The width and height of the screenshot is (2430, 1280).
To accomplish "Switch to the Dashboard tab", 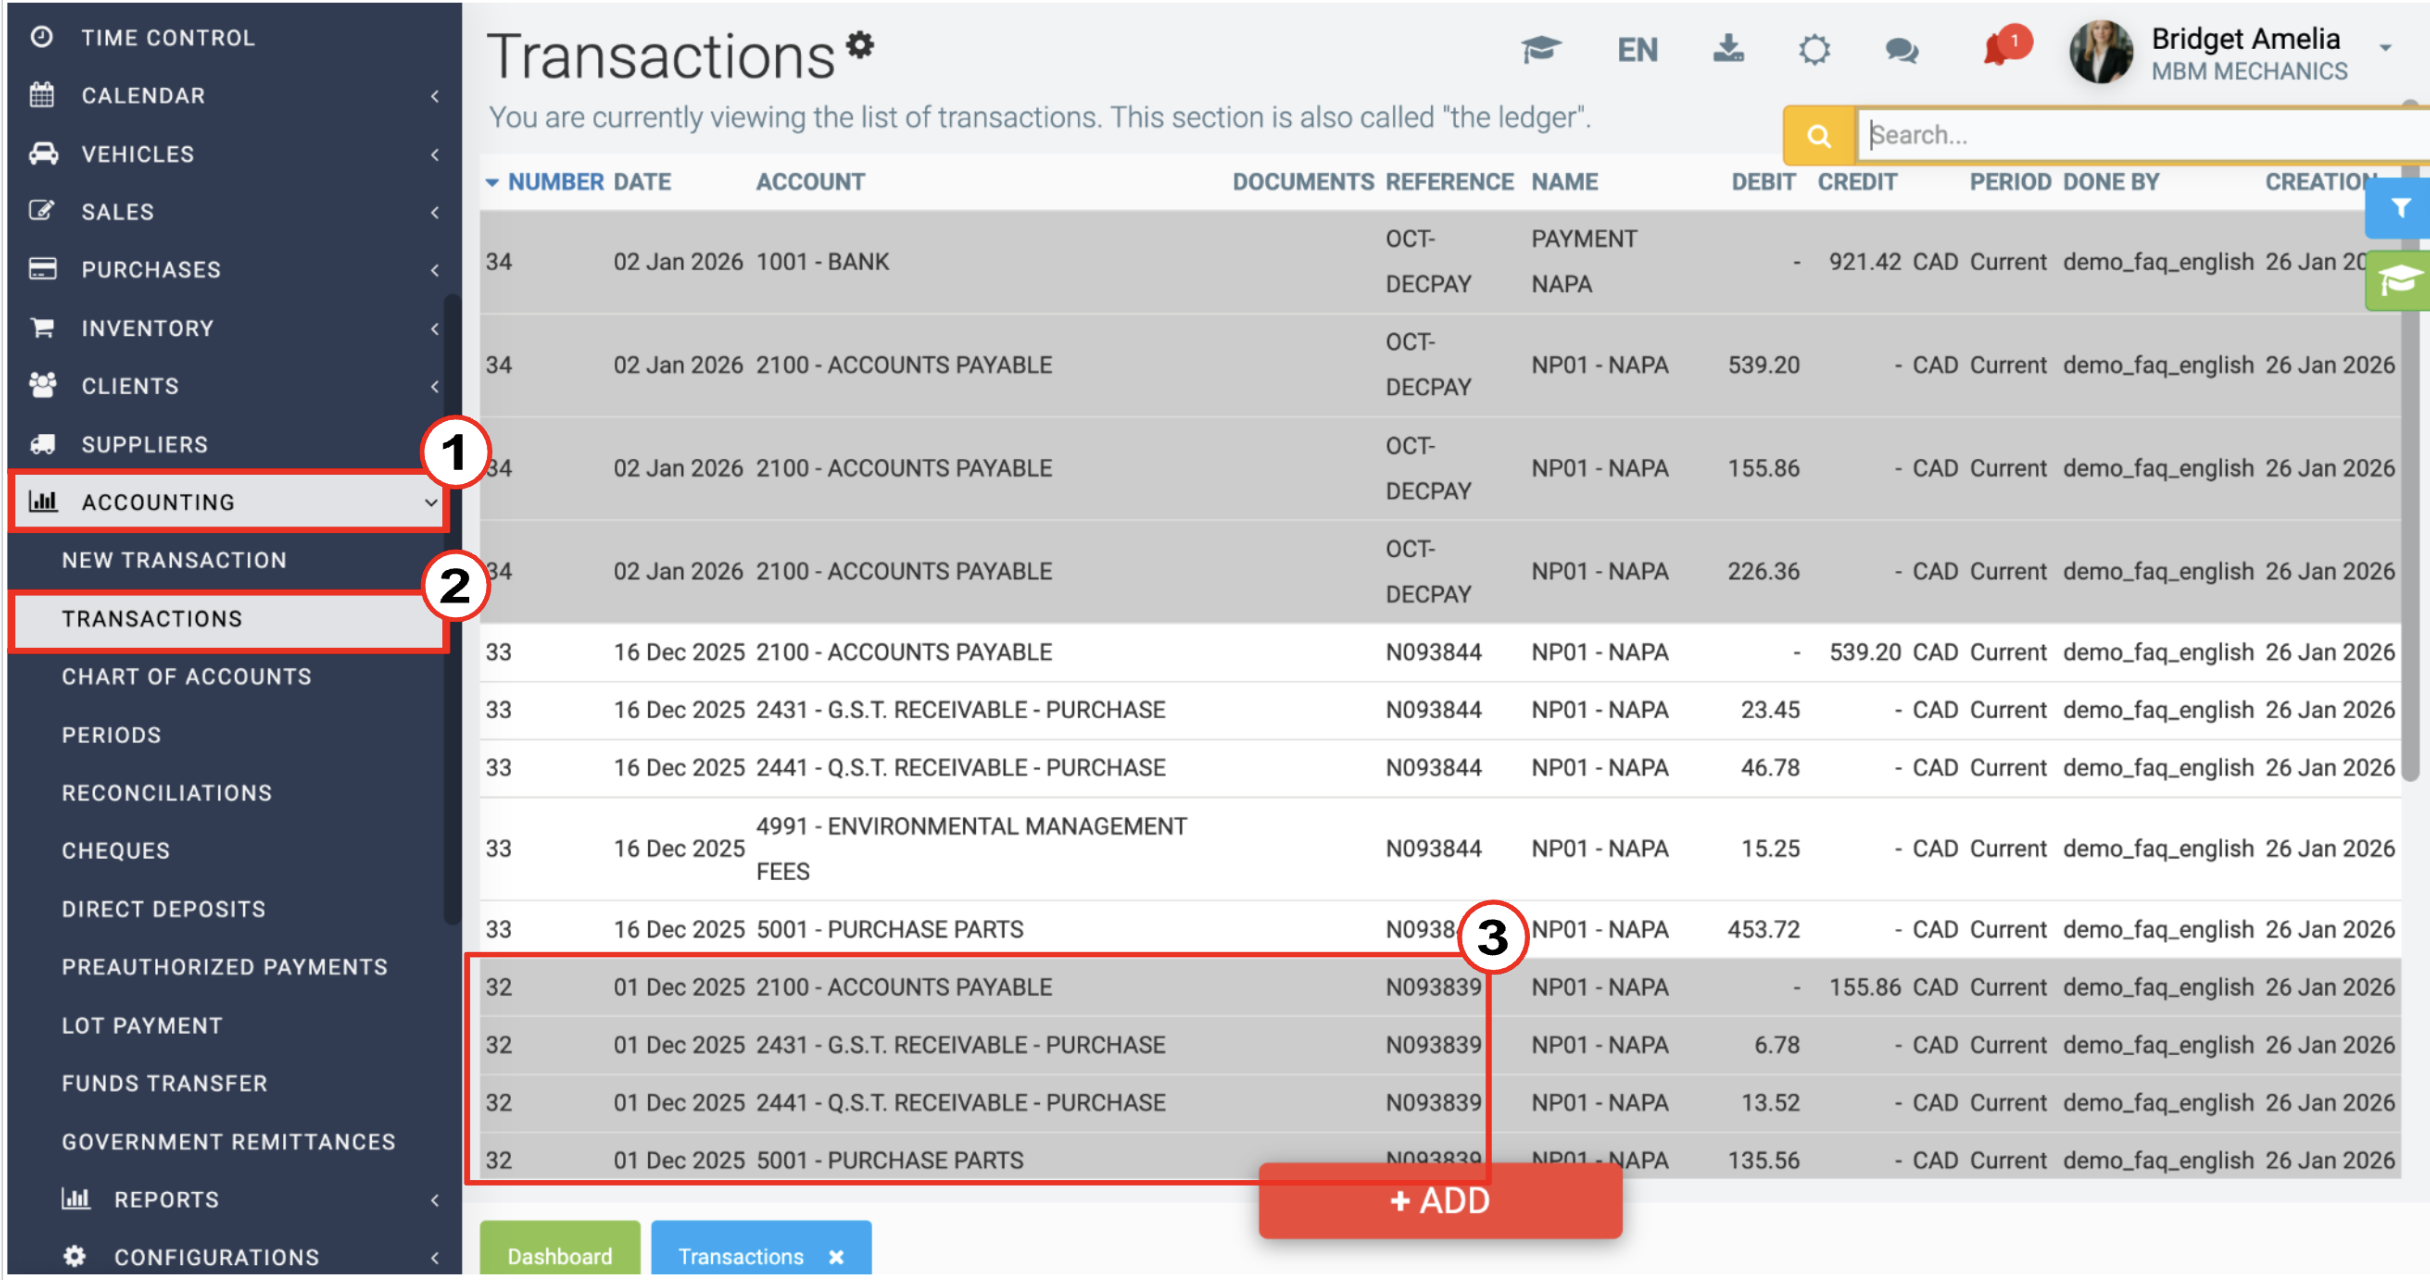I will click(x=560, y=1256).
